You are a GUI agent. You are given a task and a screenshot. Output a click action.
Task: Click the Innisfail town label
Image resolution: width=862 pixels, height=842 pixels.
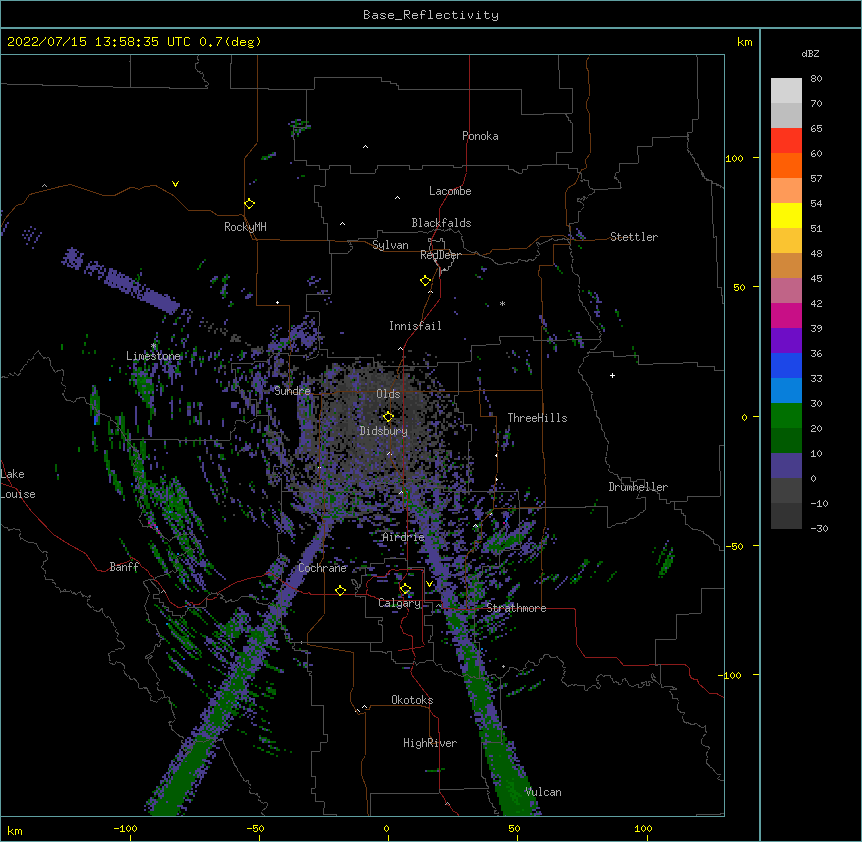(x=415, y=326)
